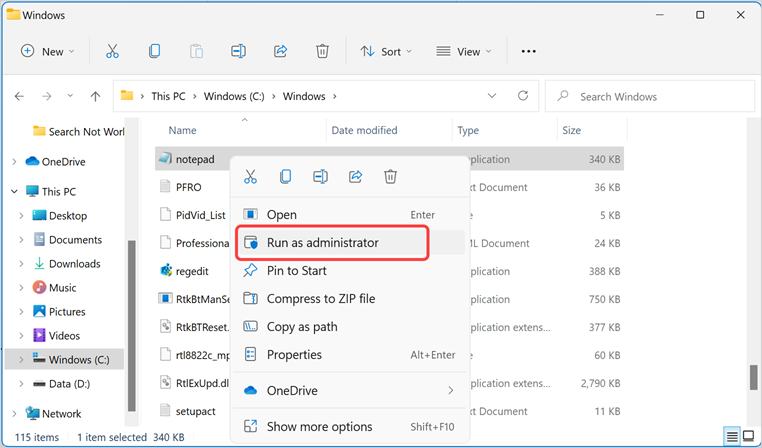This screenshot has height=448, width=762.
Task: Switch to details view in status bar
Action: pos(732,437)
